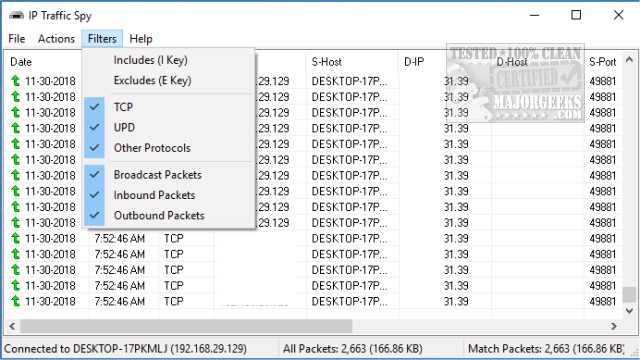Toggle Inbound Packets filter
The width and height of the screenshot is (640, 360).
(169, 195)
